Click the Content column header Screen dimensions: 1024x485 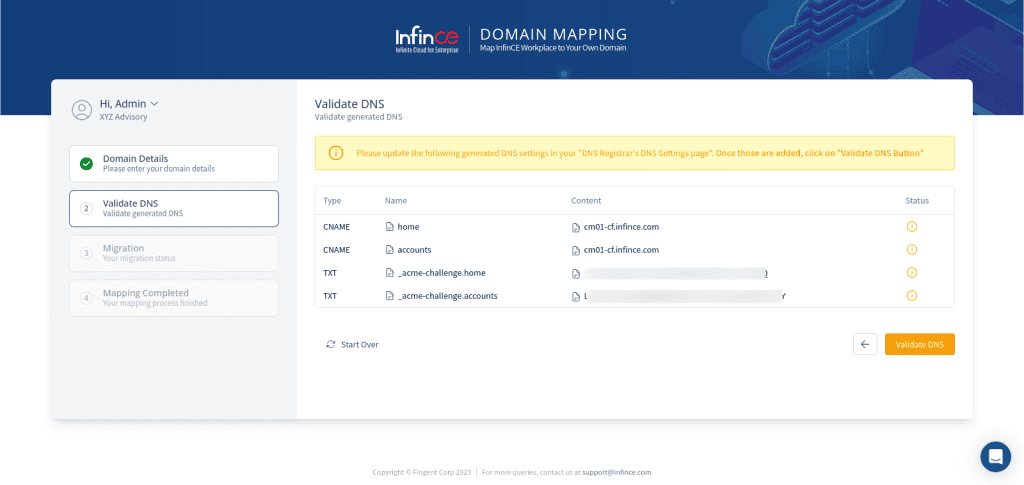(586, 200)
